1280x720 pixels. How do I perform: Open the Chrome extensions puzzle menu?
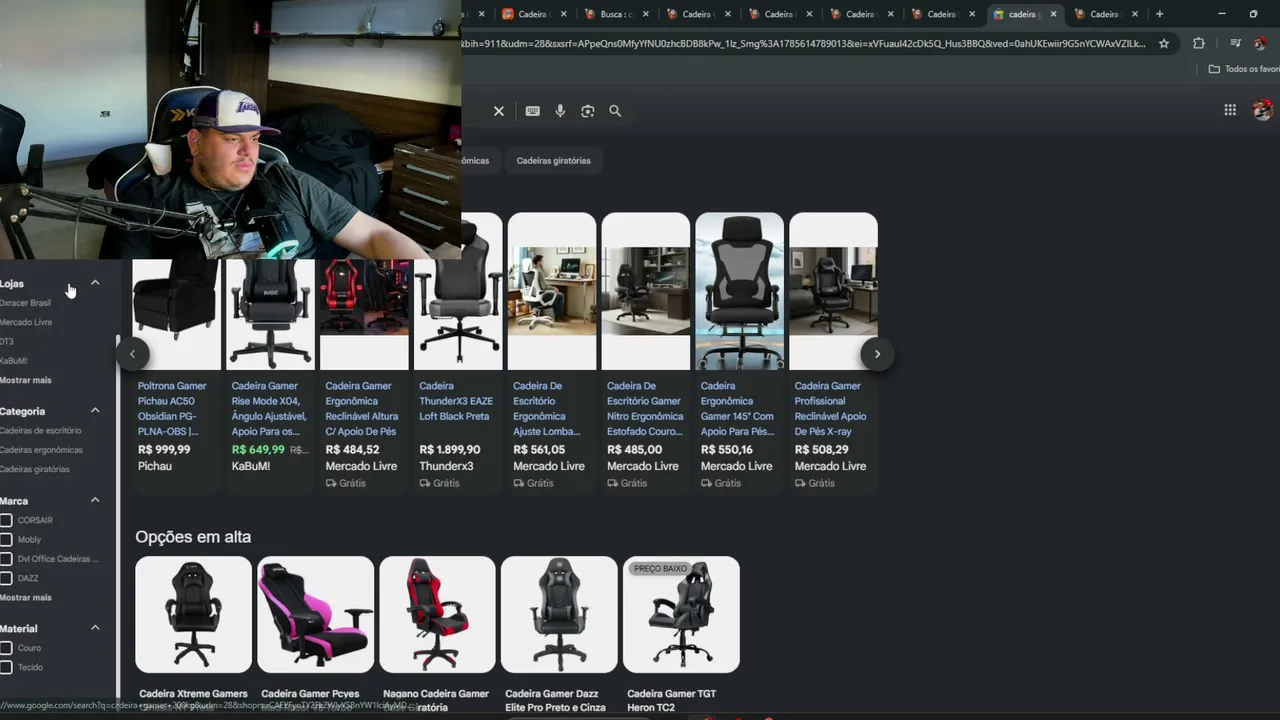coord(1199,44)
